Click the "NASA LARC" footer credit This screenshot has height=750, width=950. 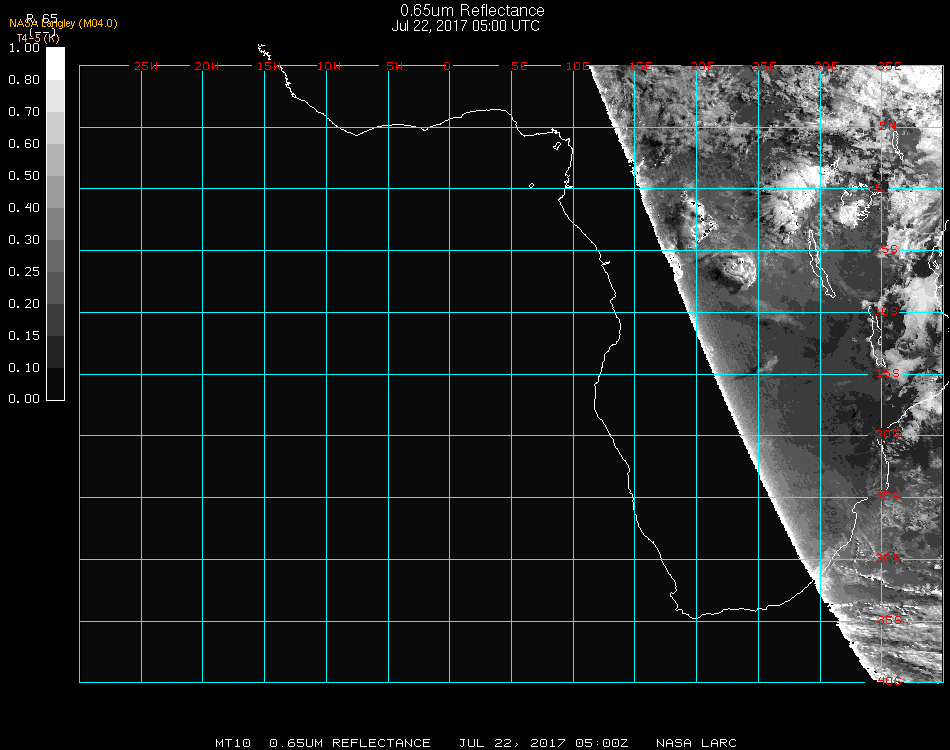[697, 743]
